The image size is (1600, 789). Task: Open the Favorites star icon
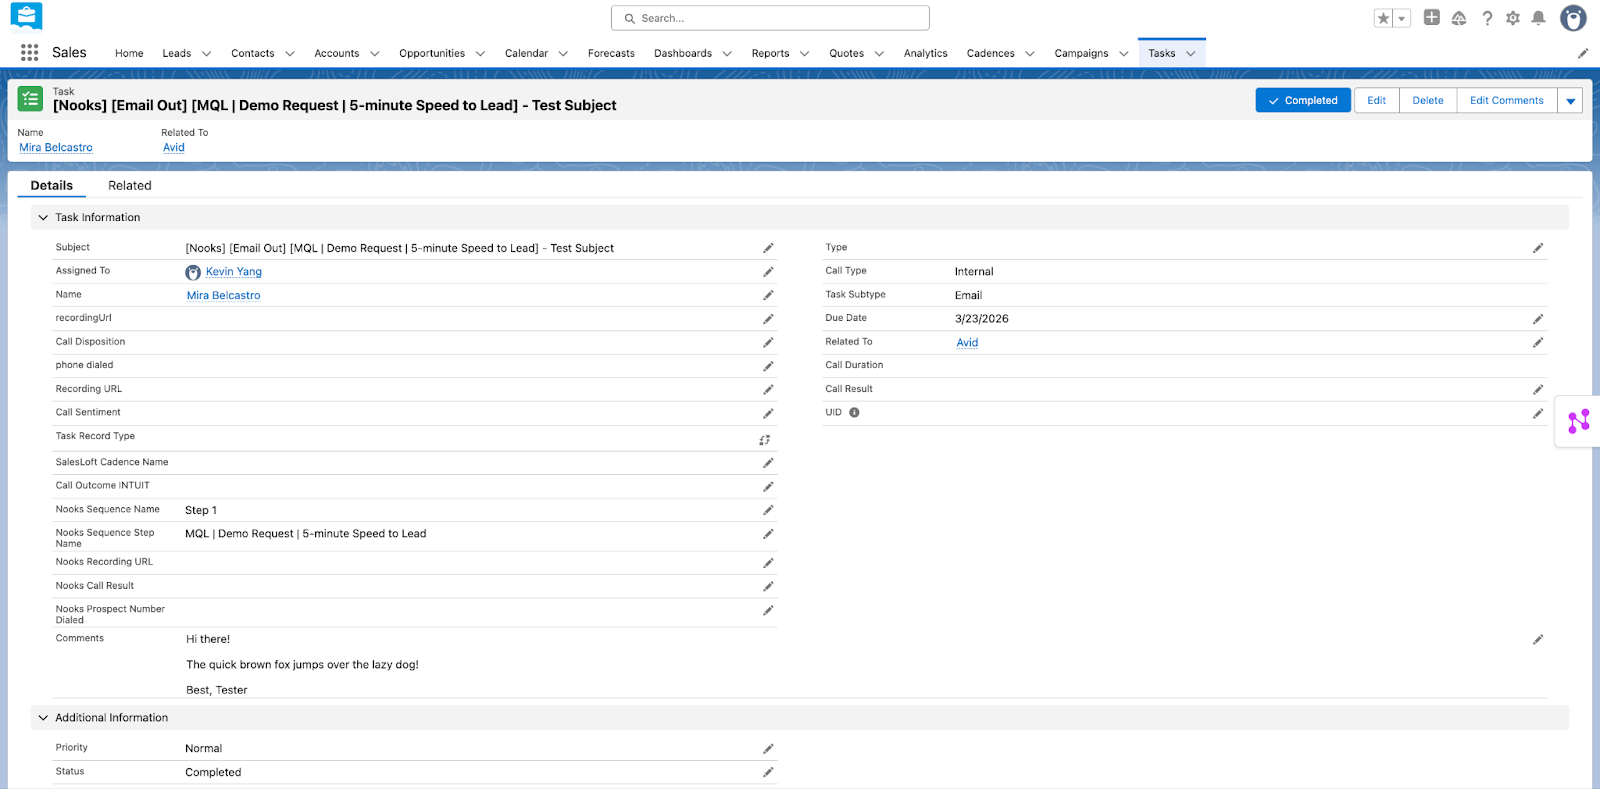1383,18
